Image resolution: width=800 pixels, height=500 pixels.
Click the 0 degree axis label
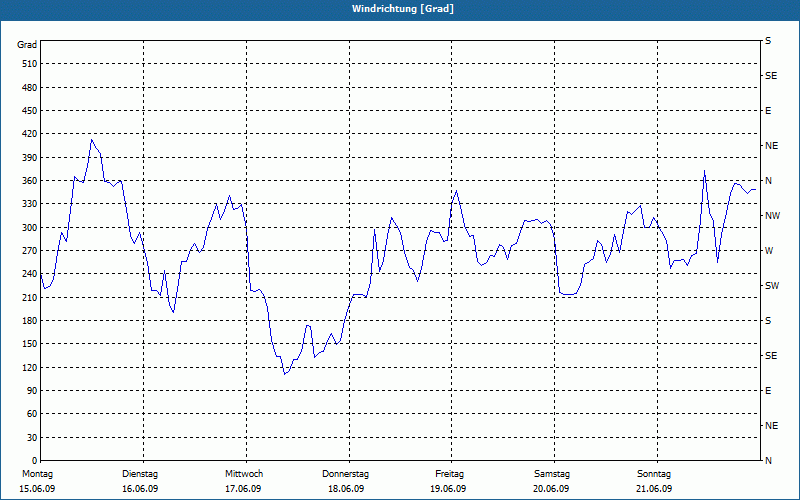pyautogui.click(x=34, y=461)
